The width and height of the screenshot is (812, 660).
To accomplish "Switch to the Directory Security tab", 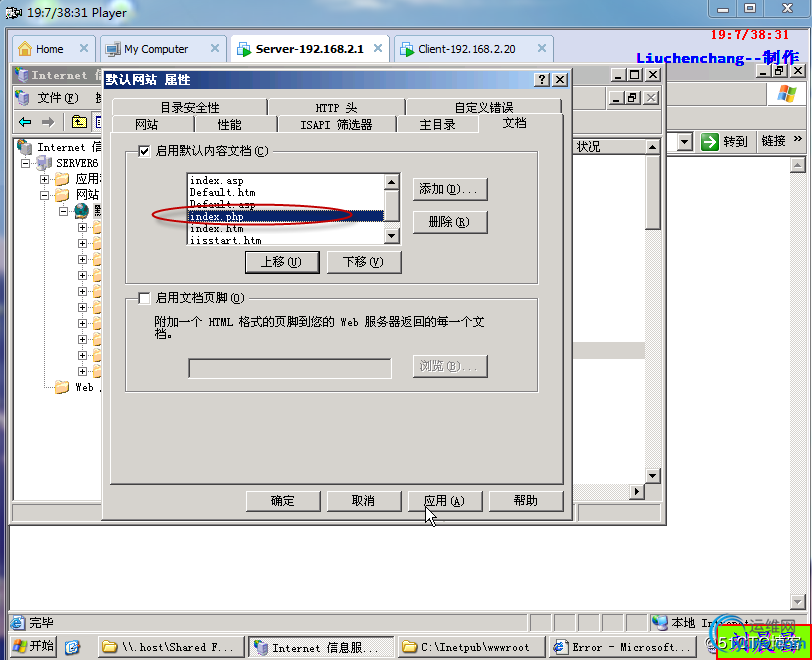I will pos(190,107).
